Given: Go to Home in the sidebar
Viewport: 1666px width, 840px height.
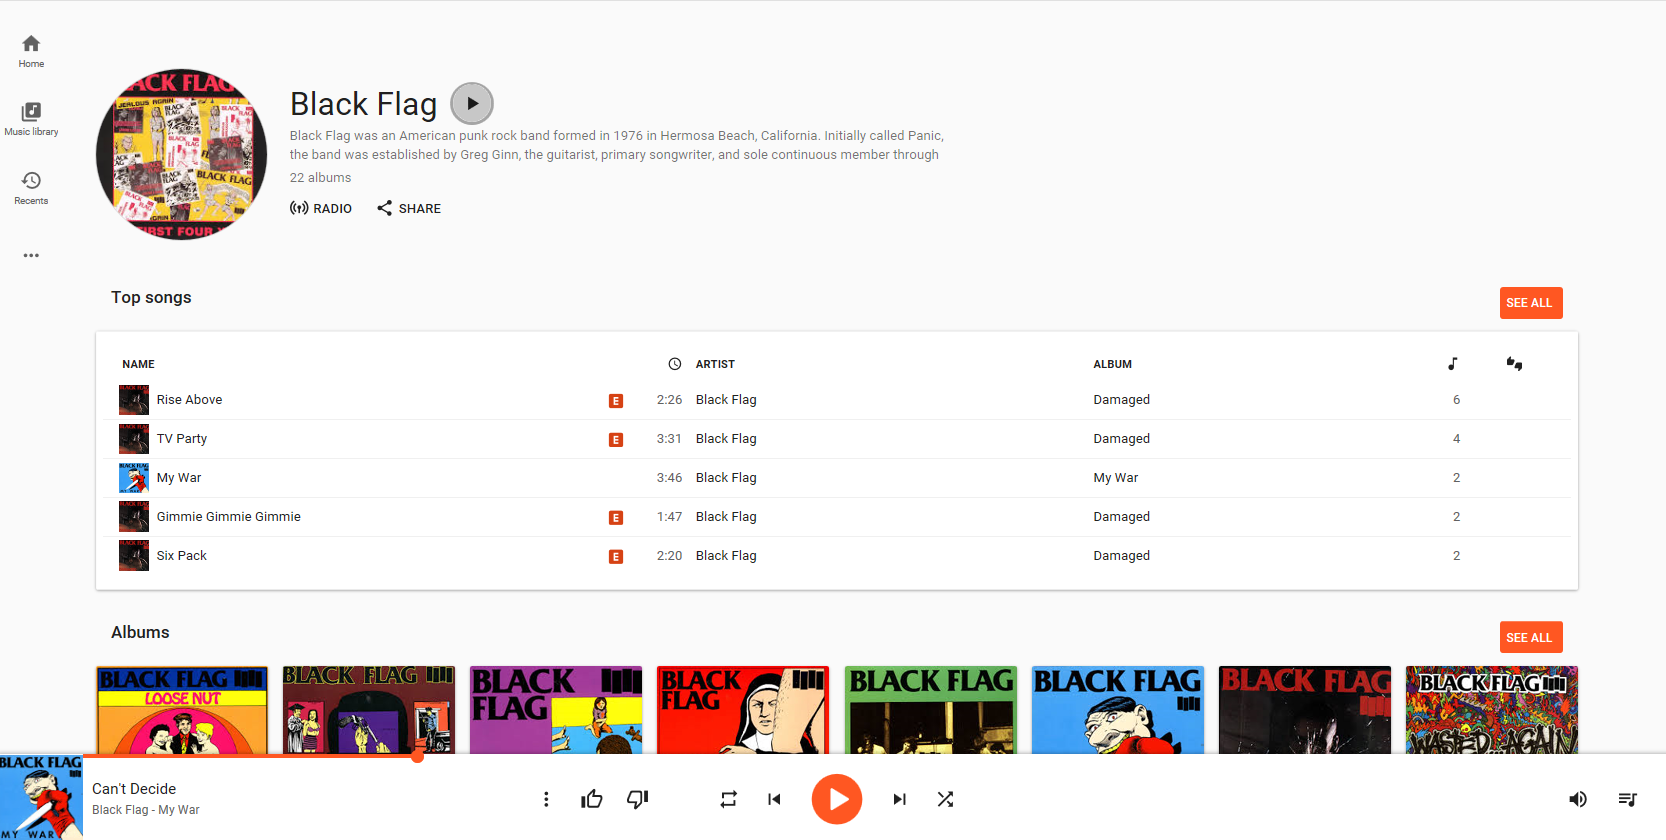Looking at the screenshot, I should (x=31, y=51).
